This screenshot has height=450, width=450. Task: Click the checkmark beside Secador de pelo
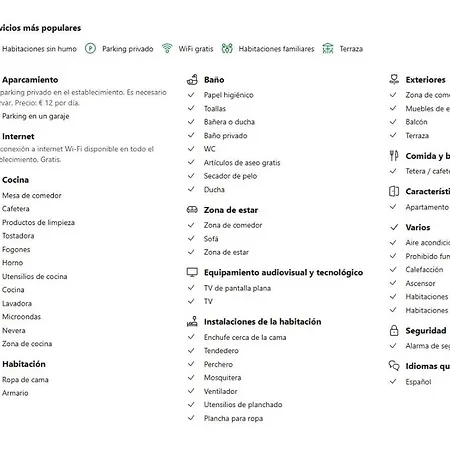tap(191, 176)
